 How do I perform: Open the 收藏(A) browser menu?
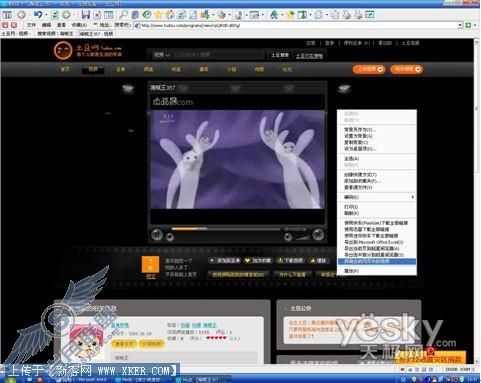pos(79,25)
